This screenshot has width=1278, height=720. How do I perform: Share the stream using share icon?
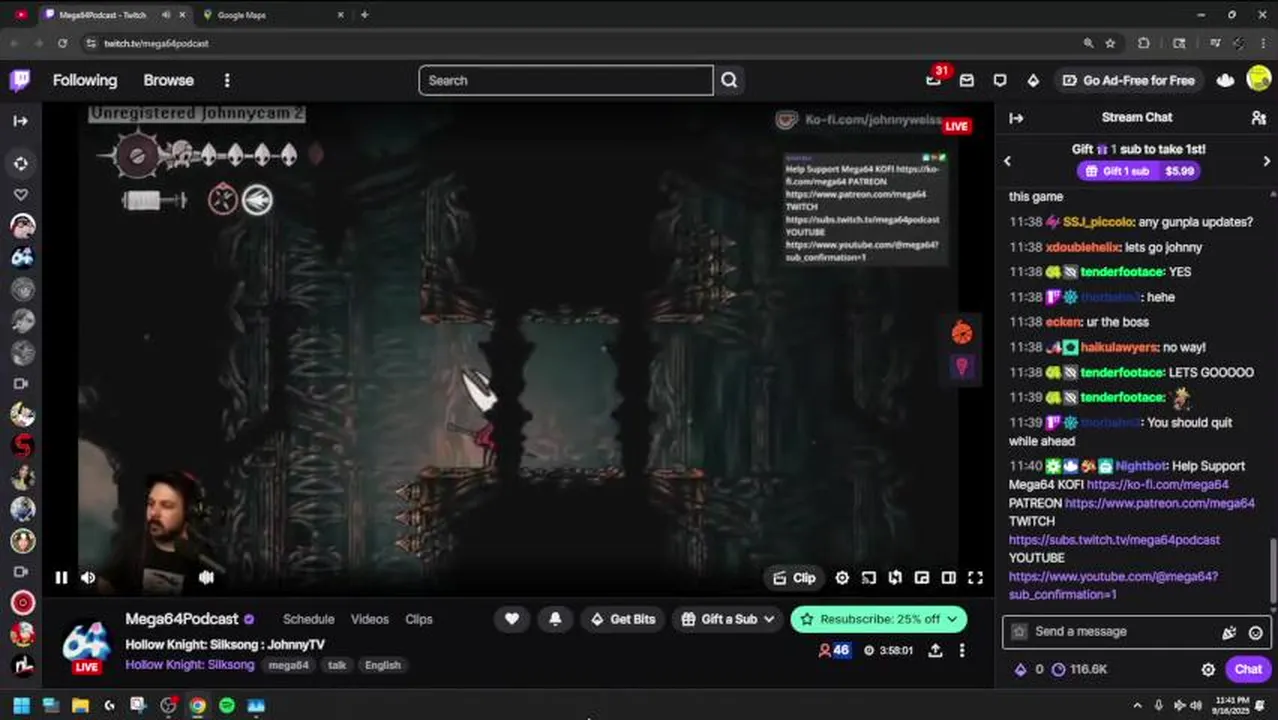coord(935,651)
